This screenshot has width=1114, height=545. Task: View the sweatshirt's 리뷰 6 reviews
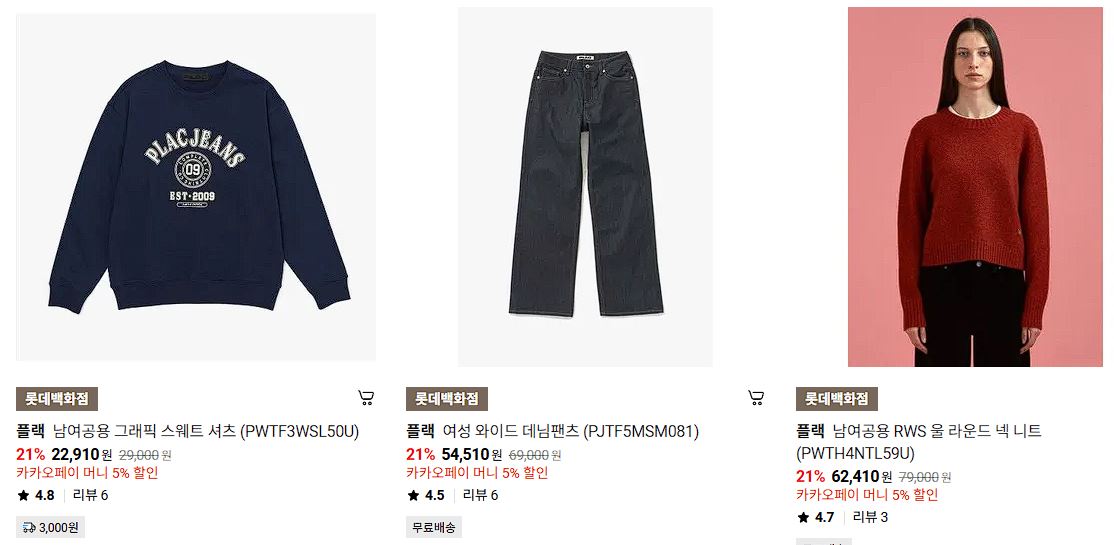point(91,495)
